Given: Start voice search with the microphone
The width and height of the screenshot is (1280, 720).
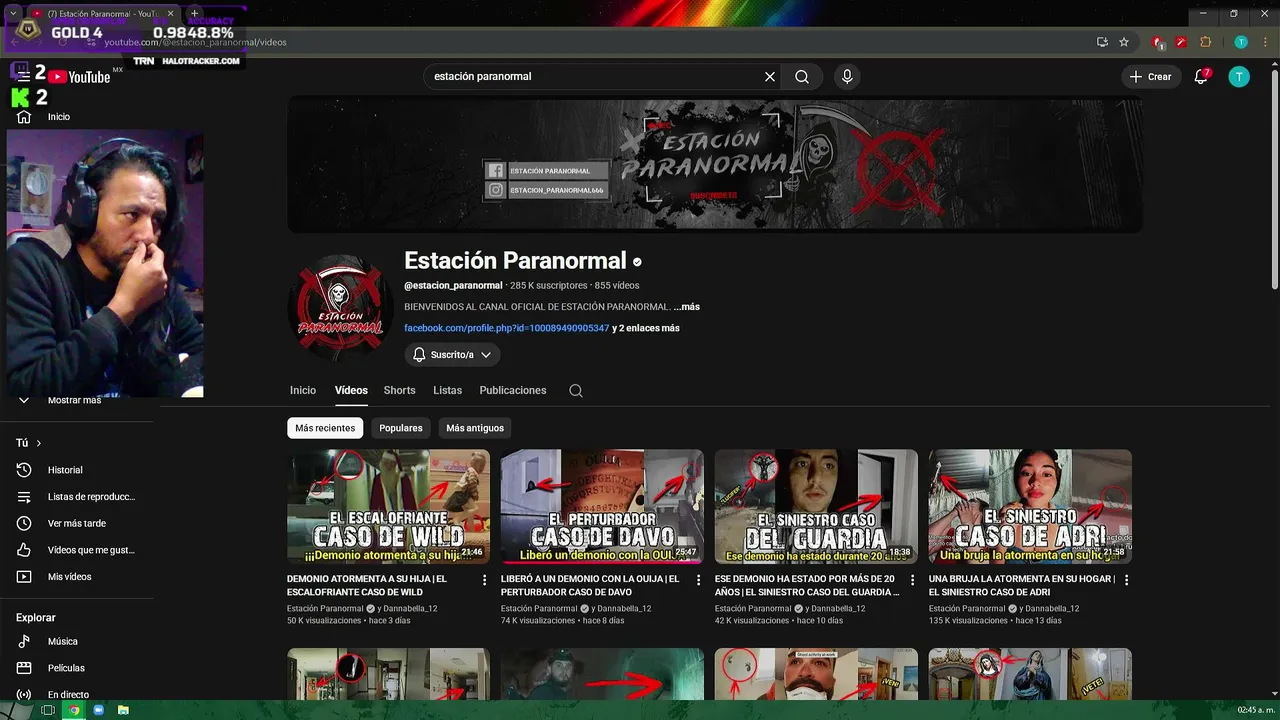Looking at the screenshot, I should pyautogui.click(x=847, y=77).
